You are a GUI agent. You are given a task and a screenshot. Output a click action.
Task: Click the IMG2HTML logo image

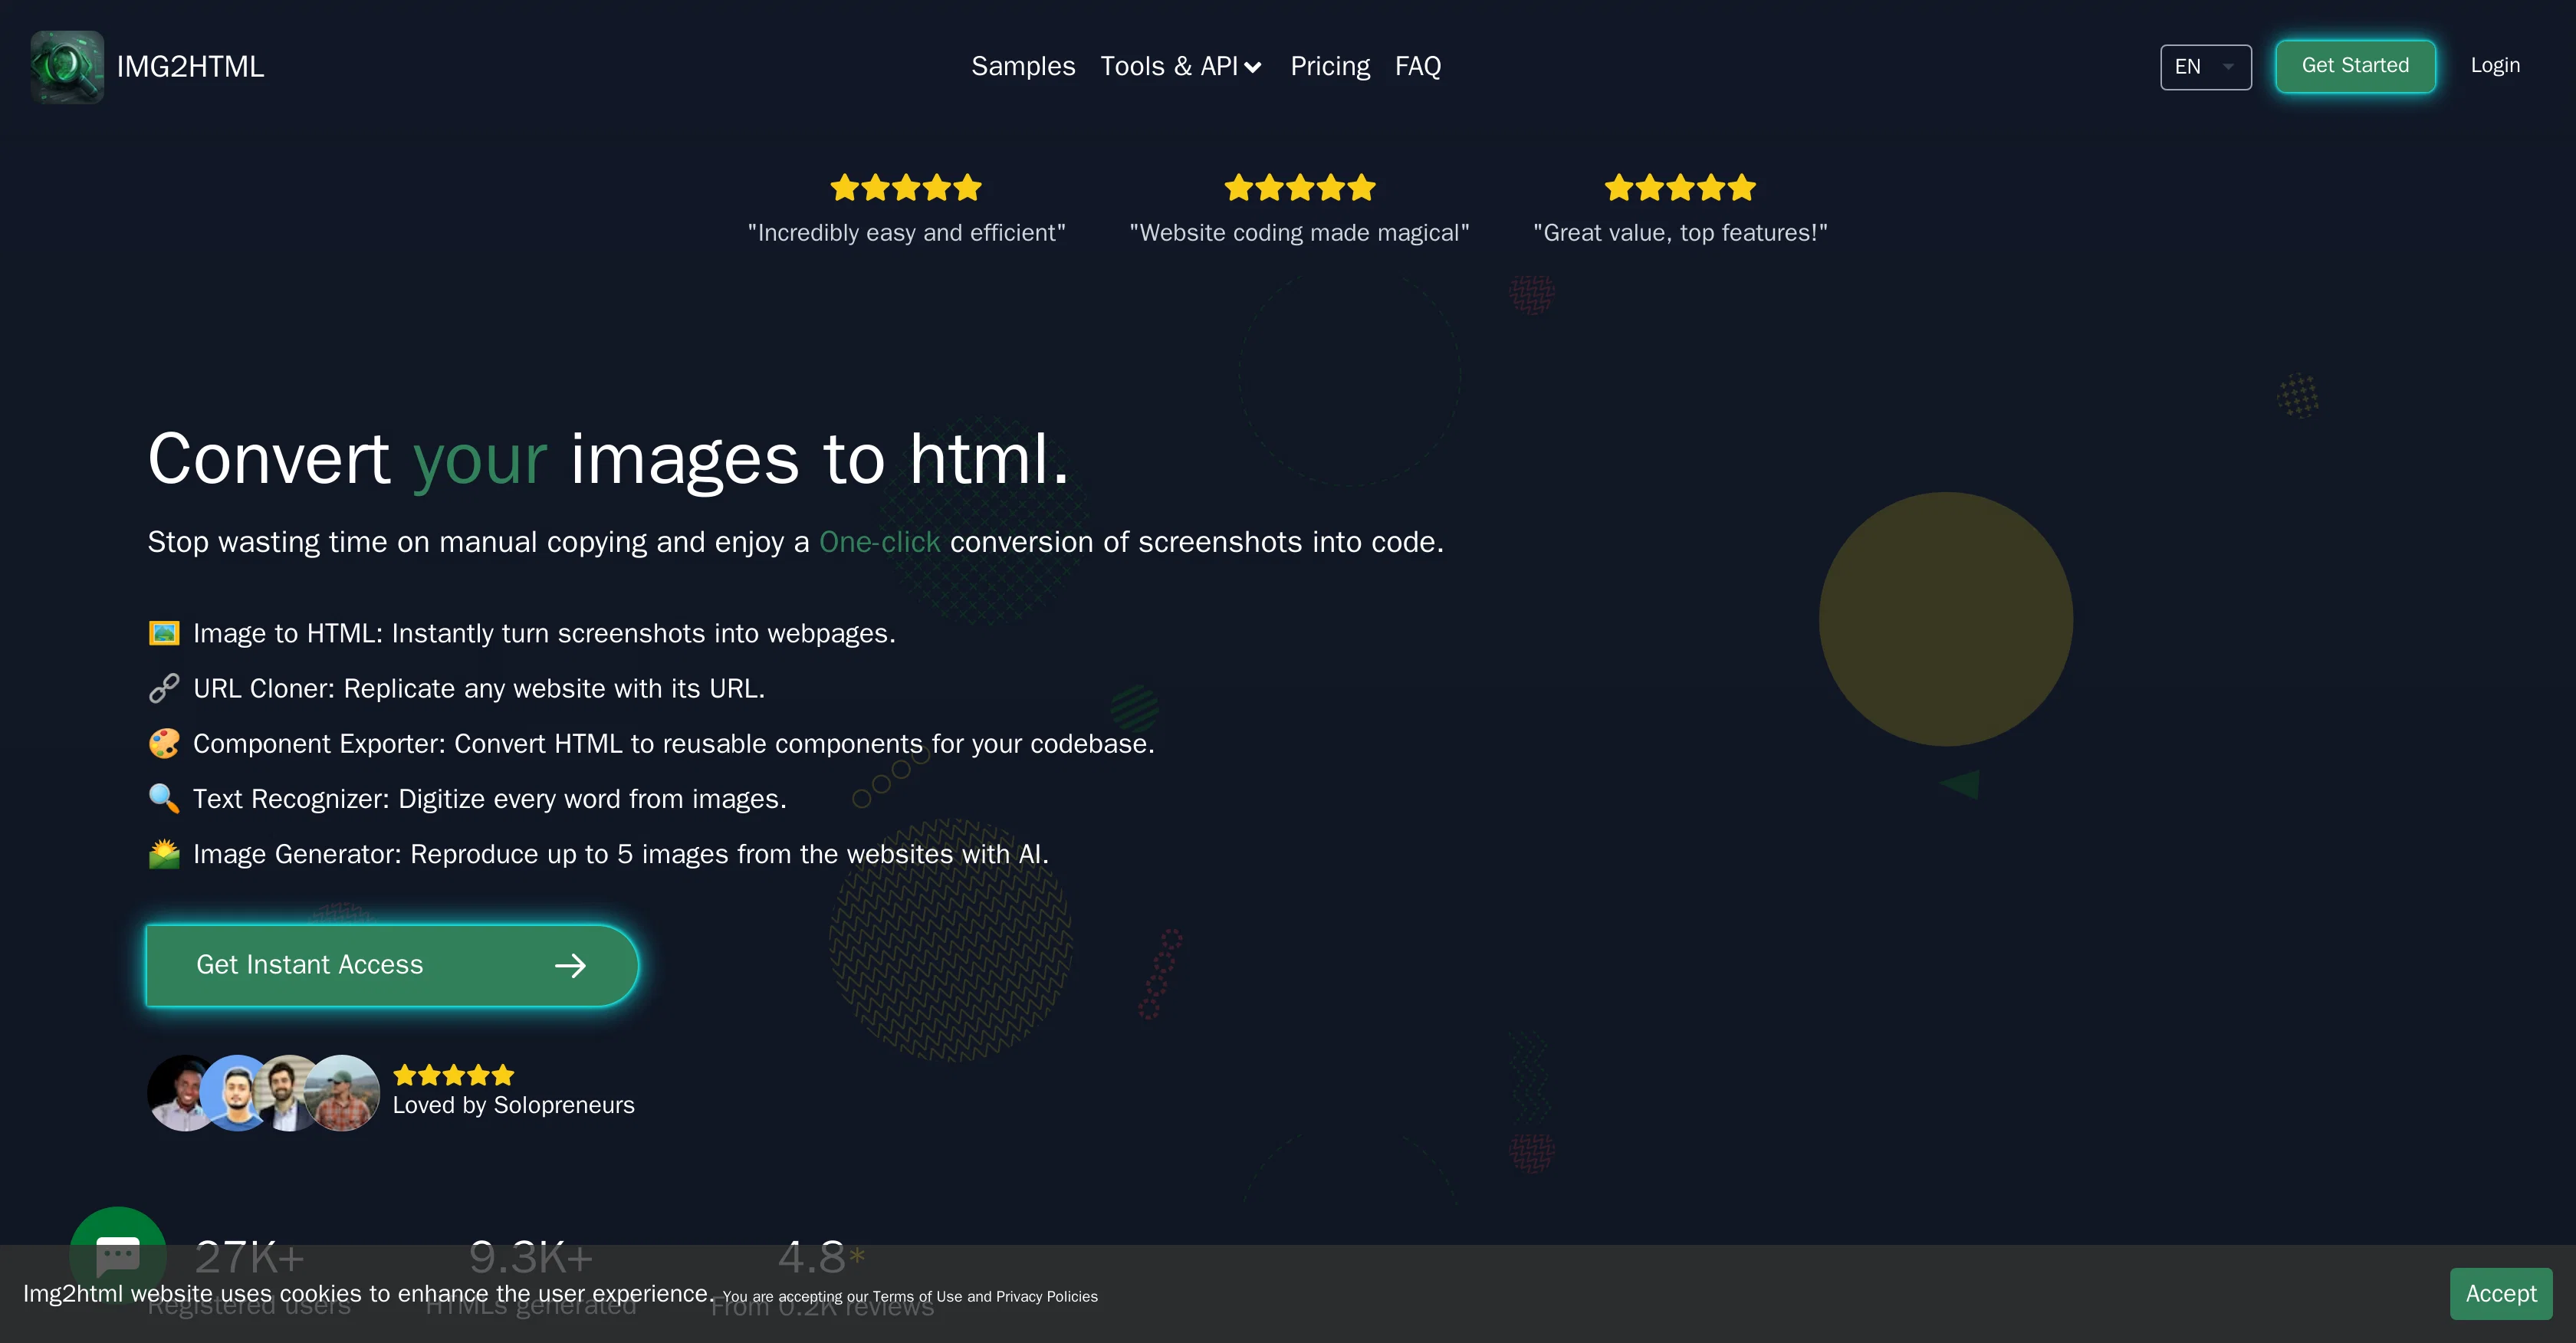[67, 66]
